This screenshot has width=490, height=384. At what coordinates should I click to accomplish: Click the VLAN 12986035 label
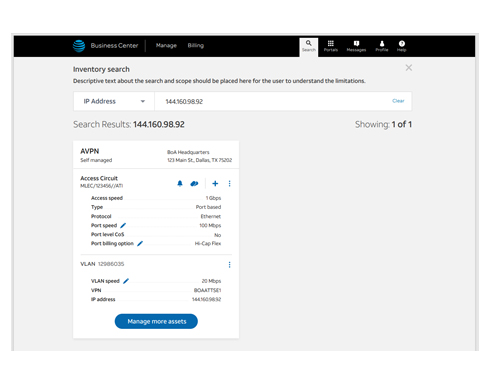[102, 264]
